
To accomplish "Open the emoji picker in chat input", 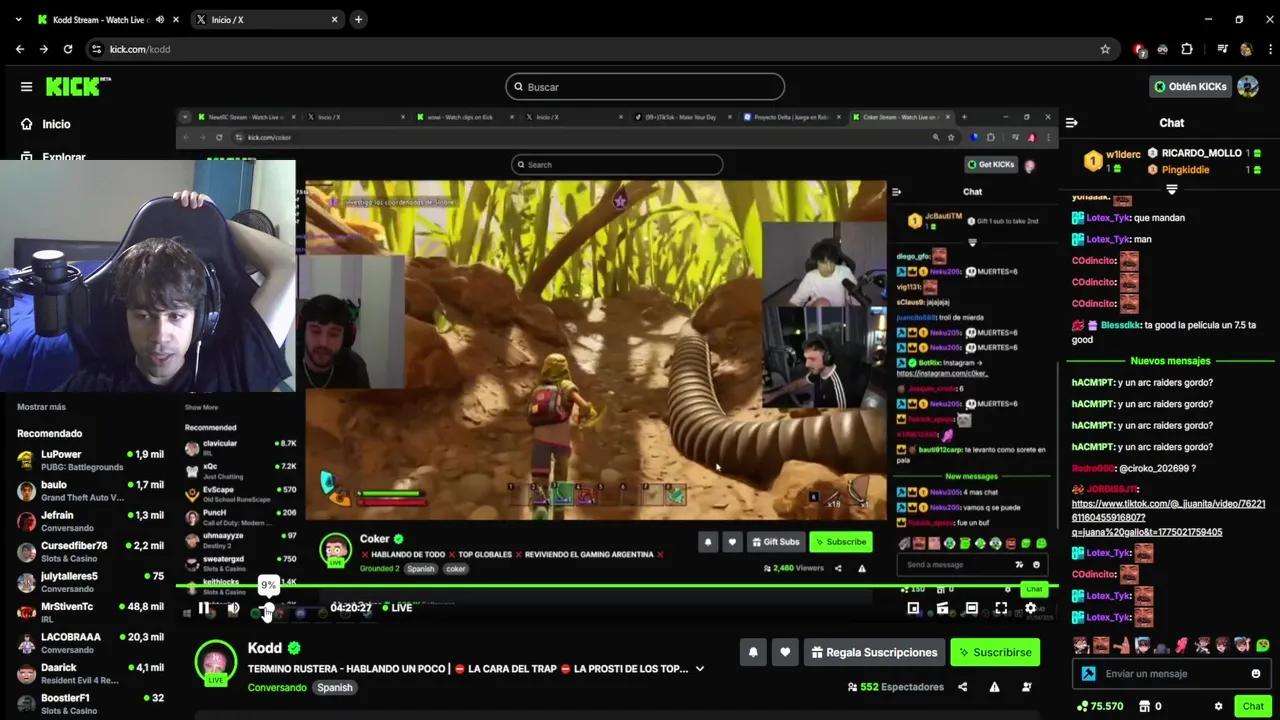I will coord(1256,674).
